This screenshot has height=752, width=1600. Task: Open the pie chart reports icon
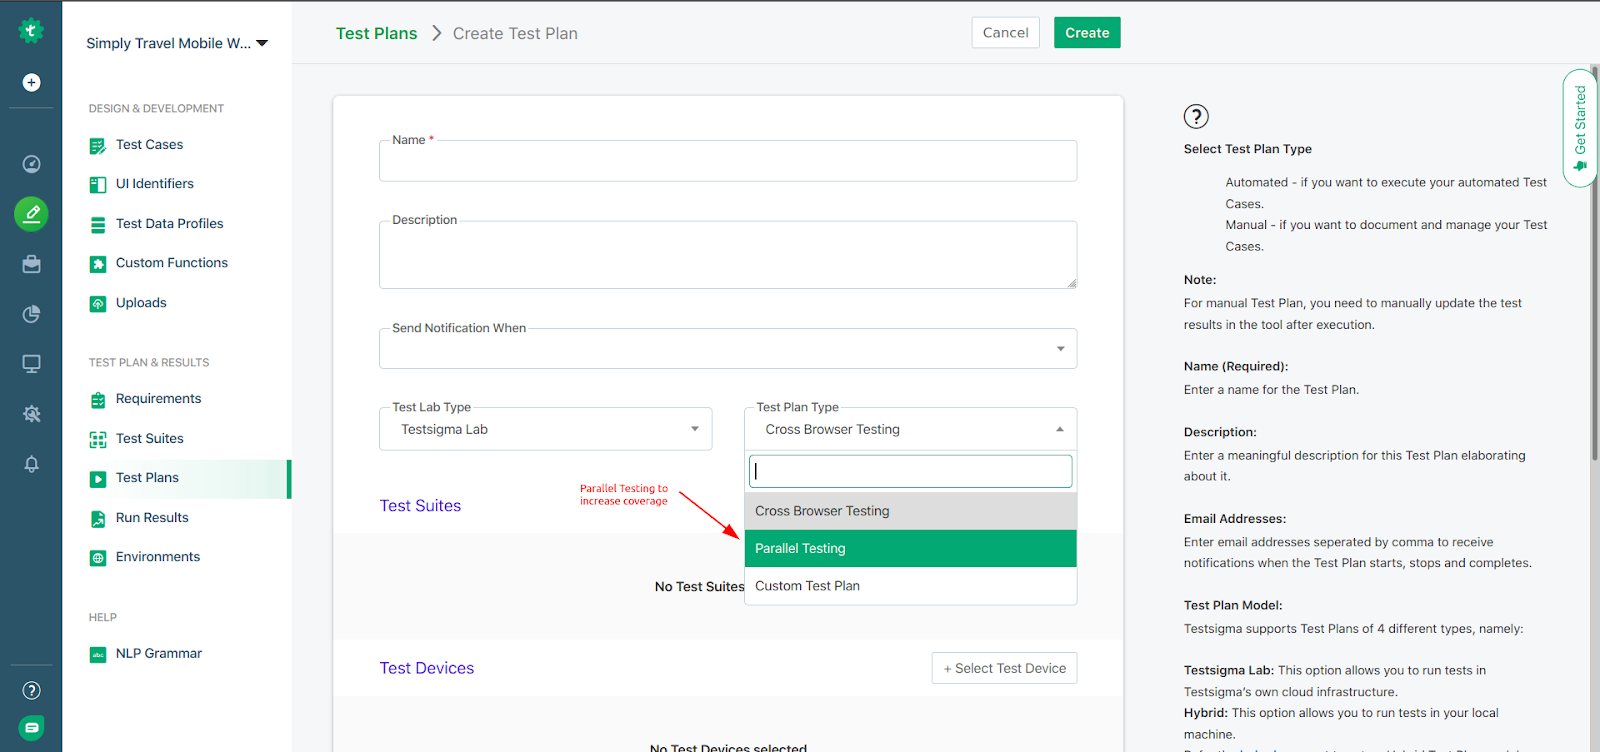click(31, 314)
